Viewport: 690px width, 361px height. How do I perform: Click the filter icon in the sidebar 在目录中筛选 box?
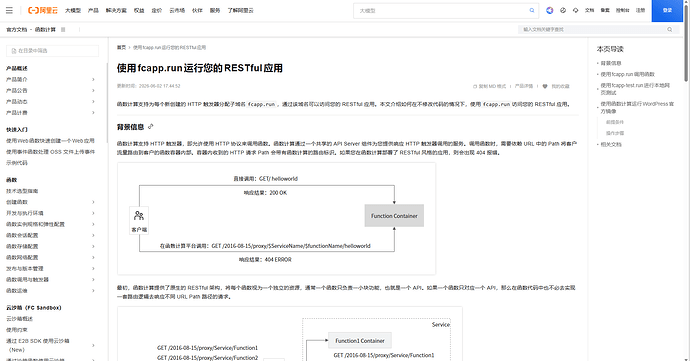(x=14, y=51)
